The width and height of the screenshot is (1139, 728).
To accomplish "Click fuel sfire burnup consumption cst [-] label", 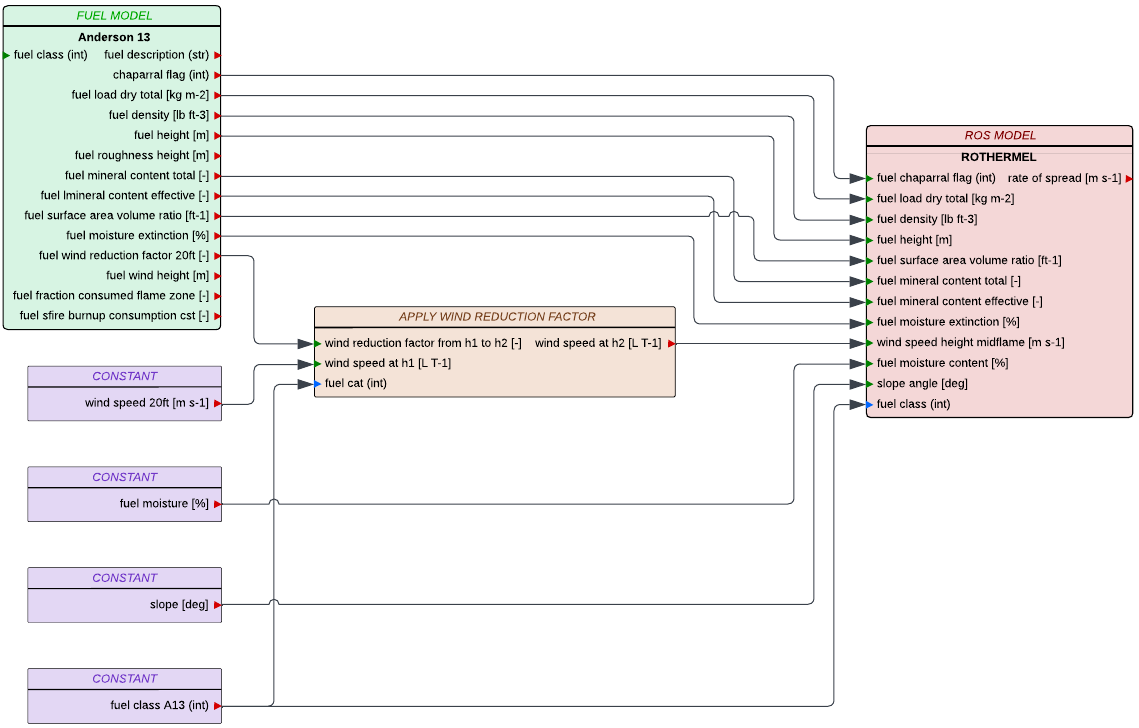I will pyautogui.click(x=115, y=315).
